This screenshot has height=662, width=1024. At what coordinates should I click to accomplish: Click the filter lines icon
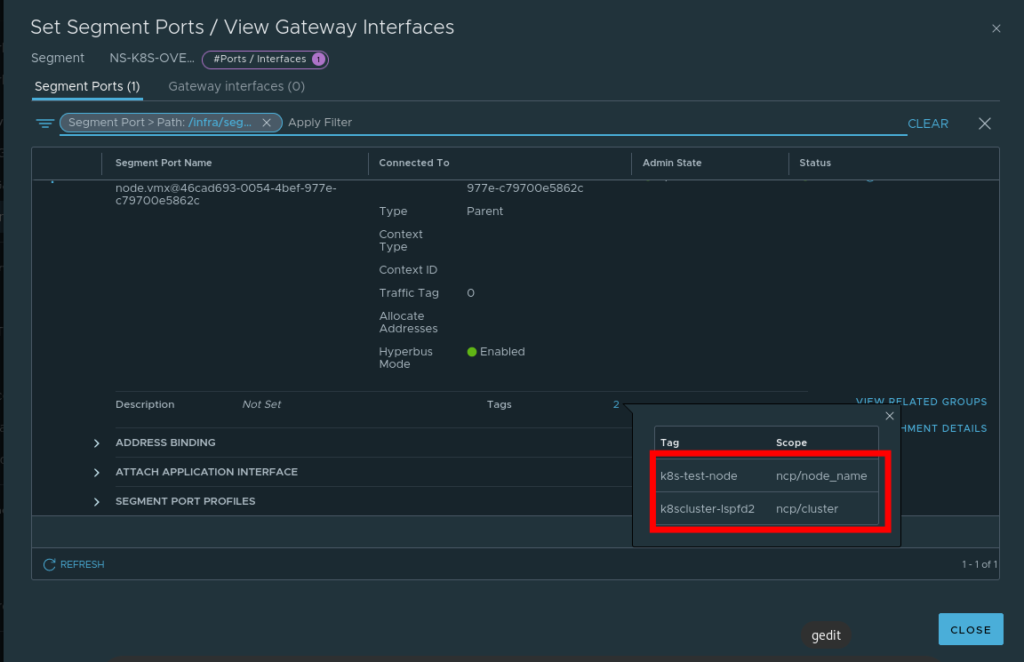coord(45,123)
